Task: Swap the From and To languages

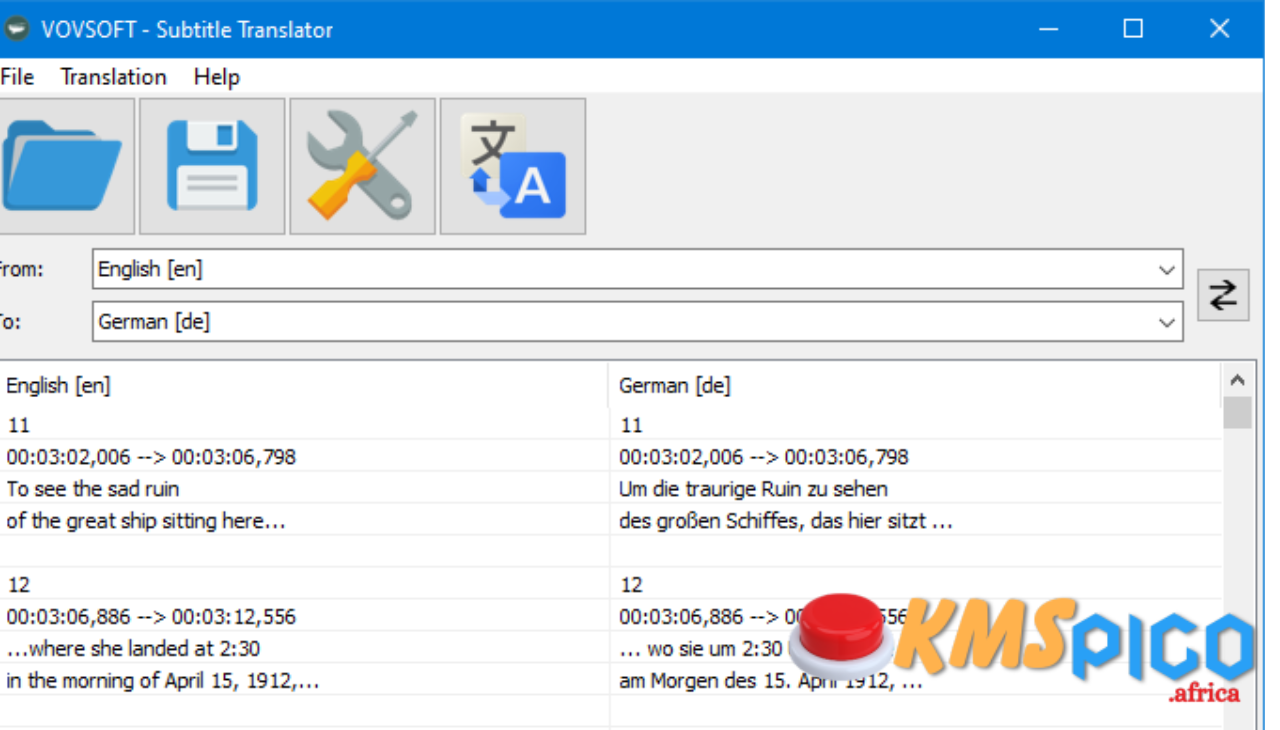Action: click(x=1223, y=295)
